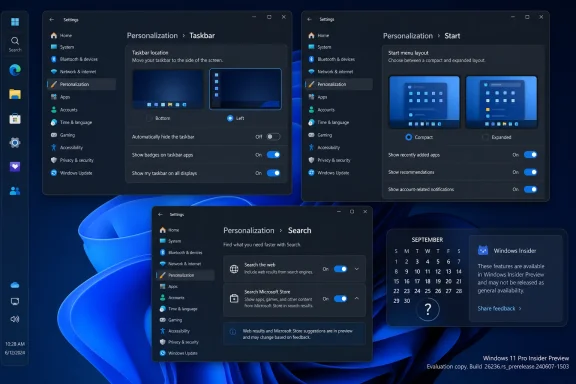Open the Settings gear on the taskbar

pyautogui.click(x=15, y=143)
